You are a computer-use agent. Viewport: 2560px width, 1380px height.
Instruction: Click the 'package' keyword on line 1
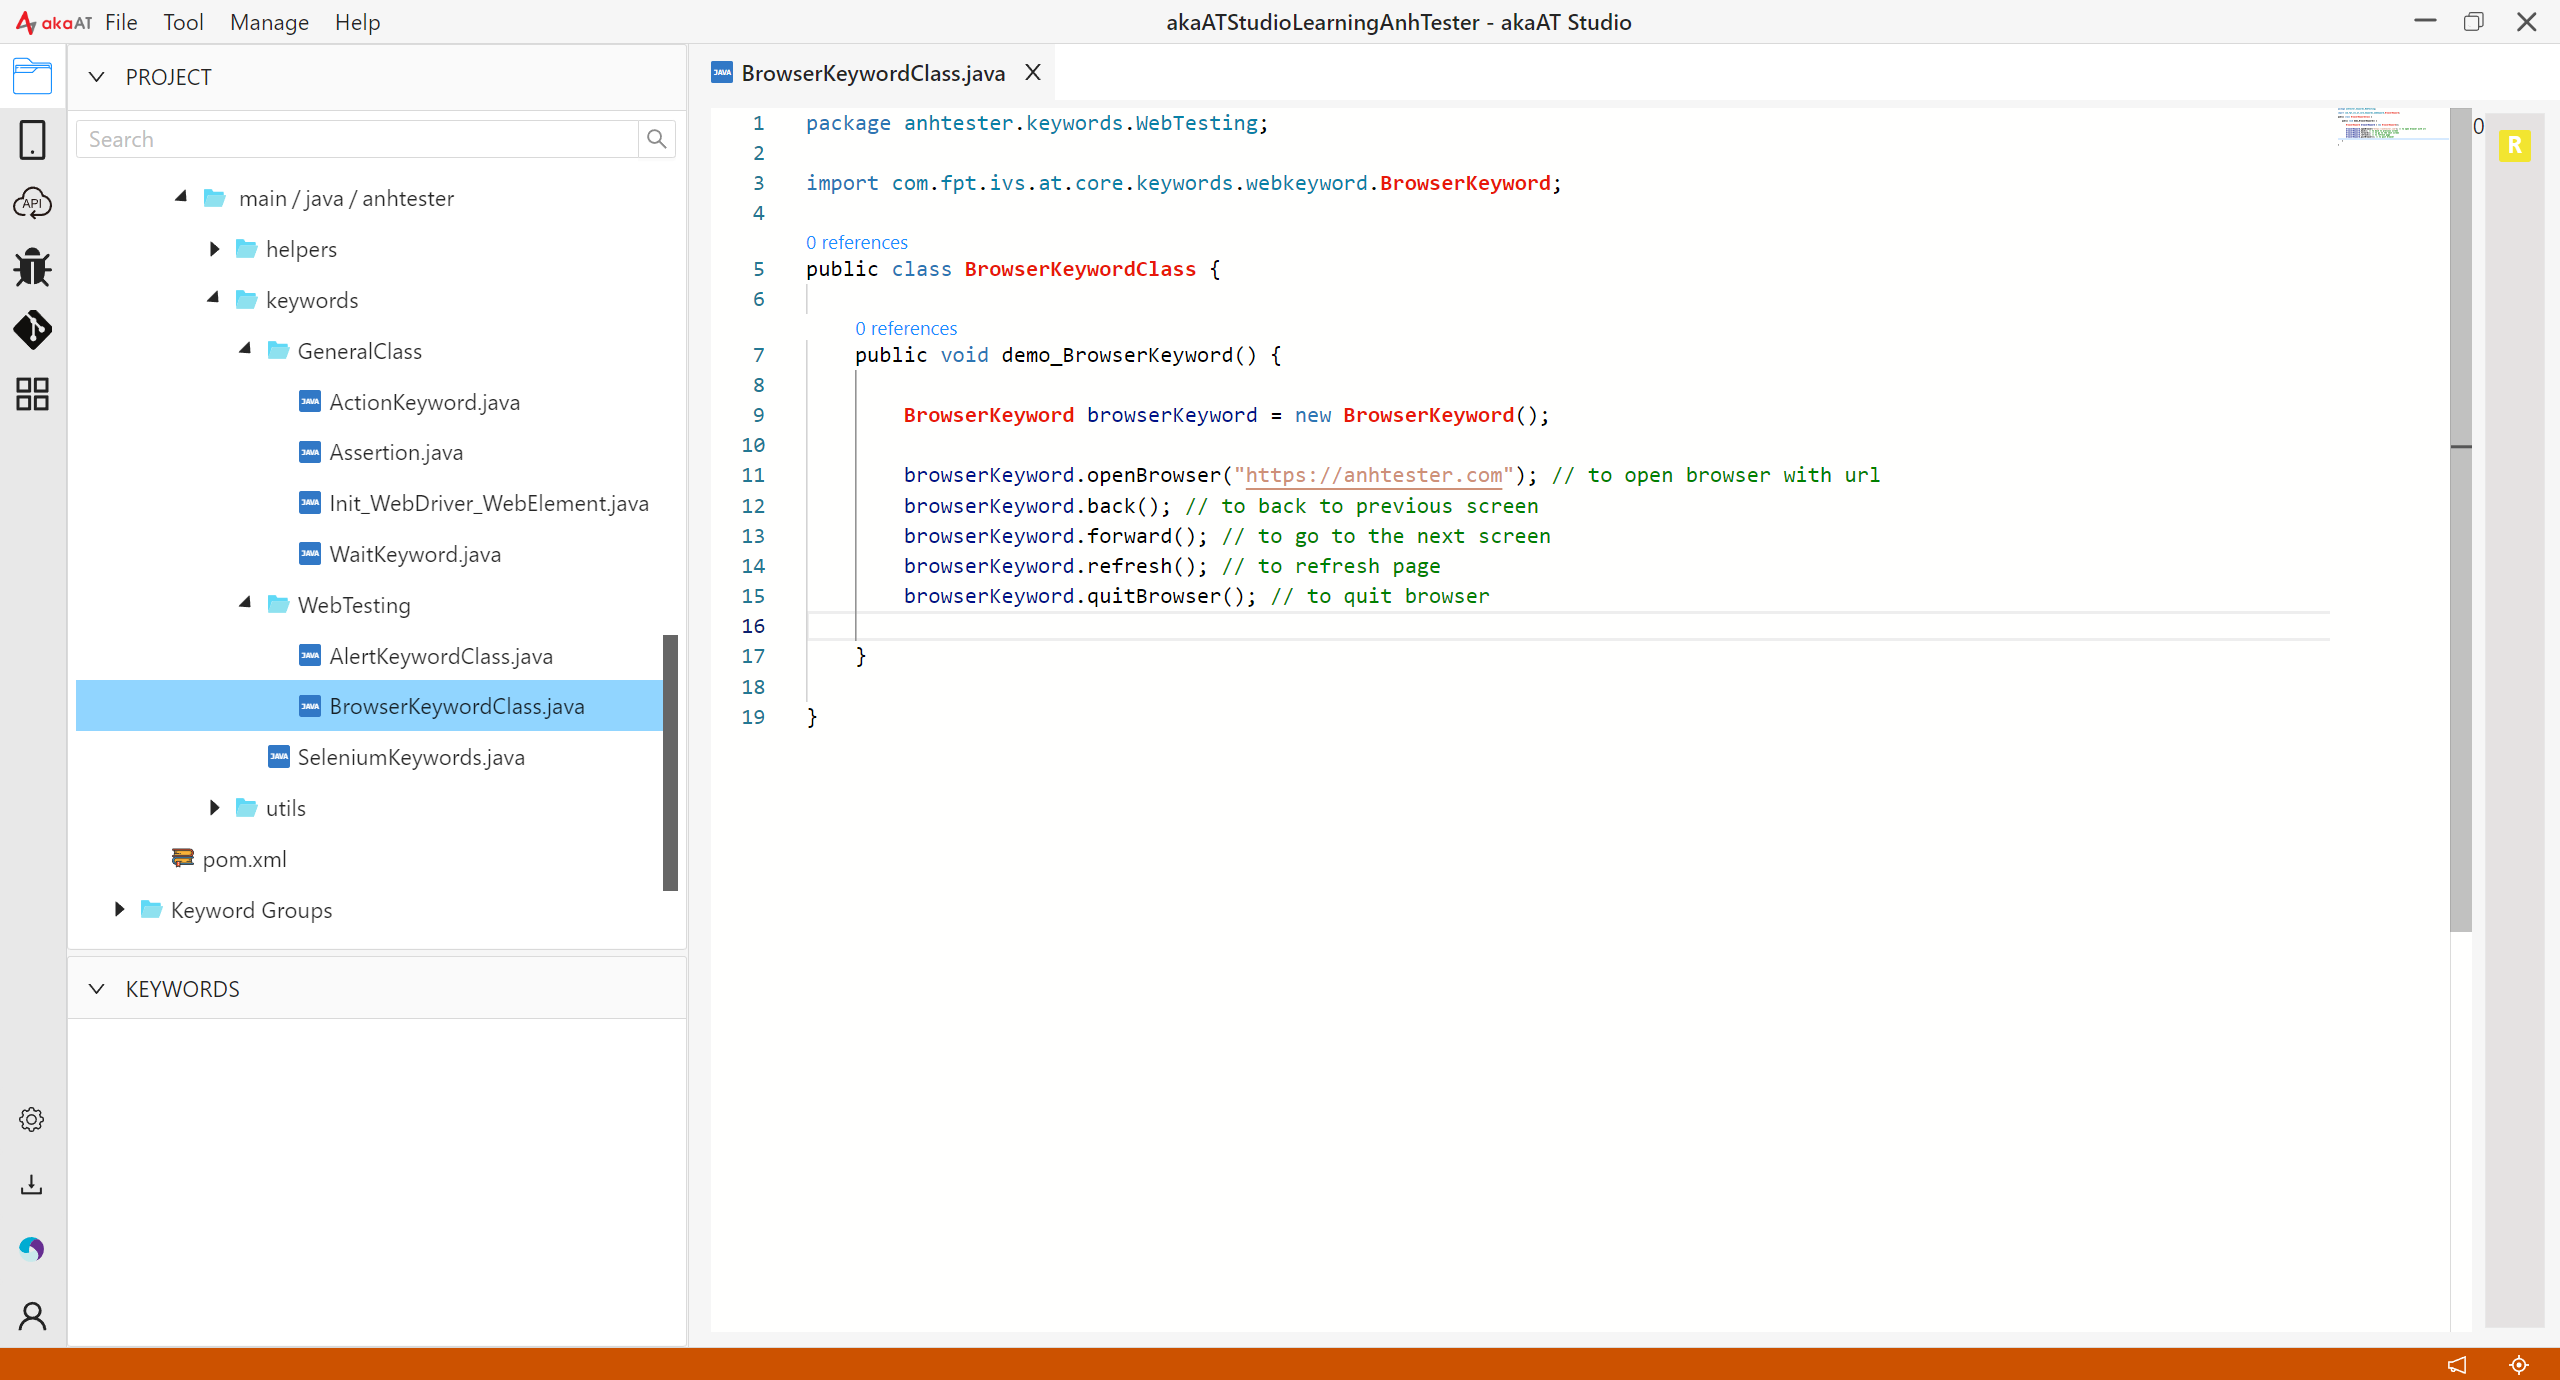[848, 123]
